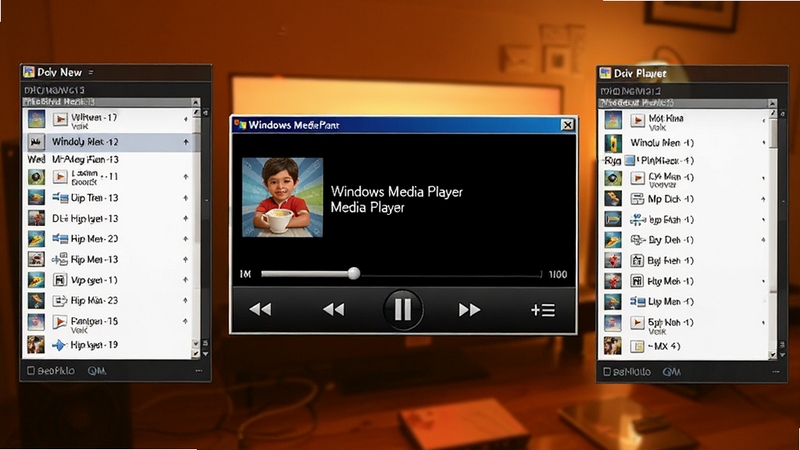Image resolution: width=800 pixels, height=450 pixels.
Task: Click the header bar of the 'Dolv Player' list
Action: [684, 103]
